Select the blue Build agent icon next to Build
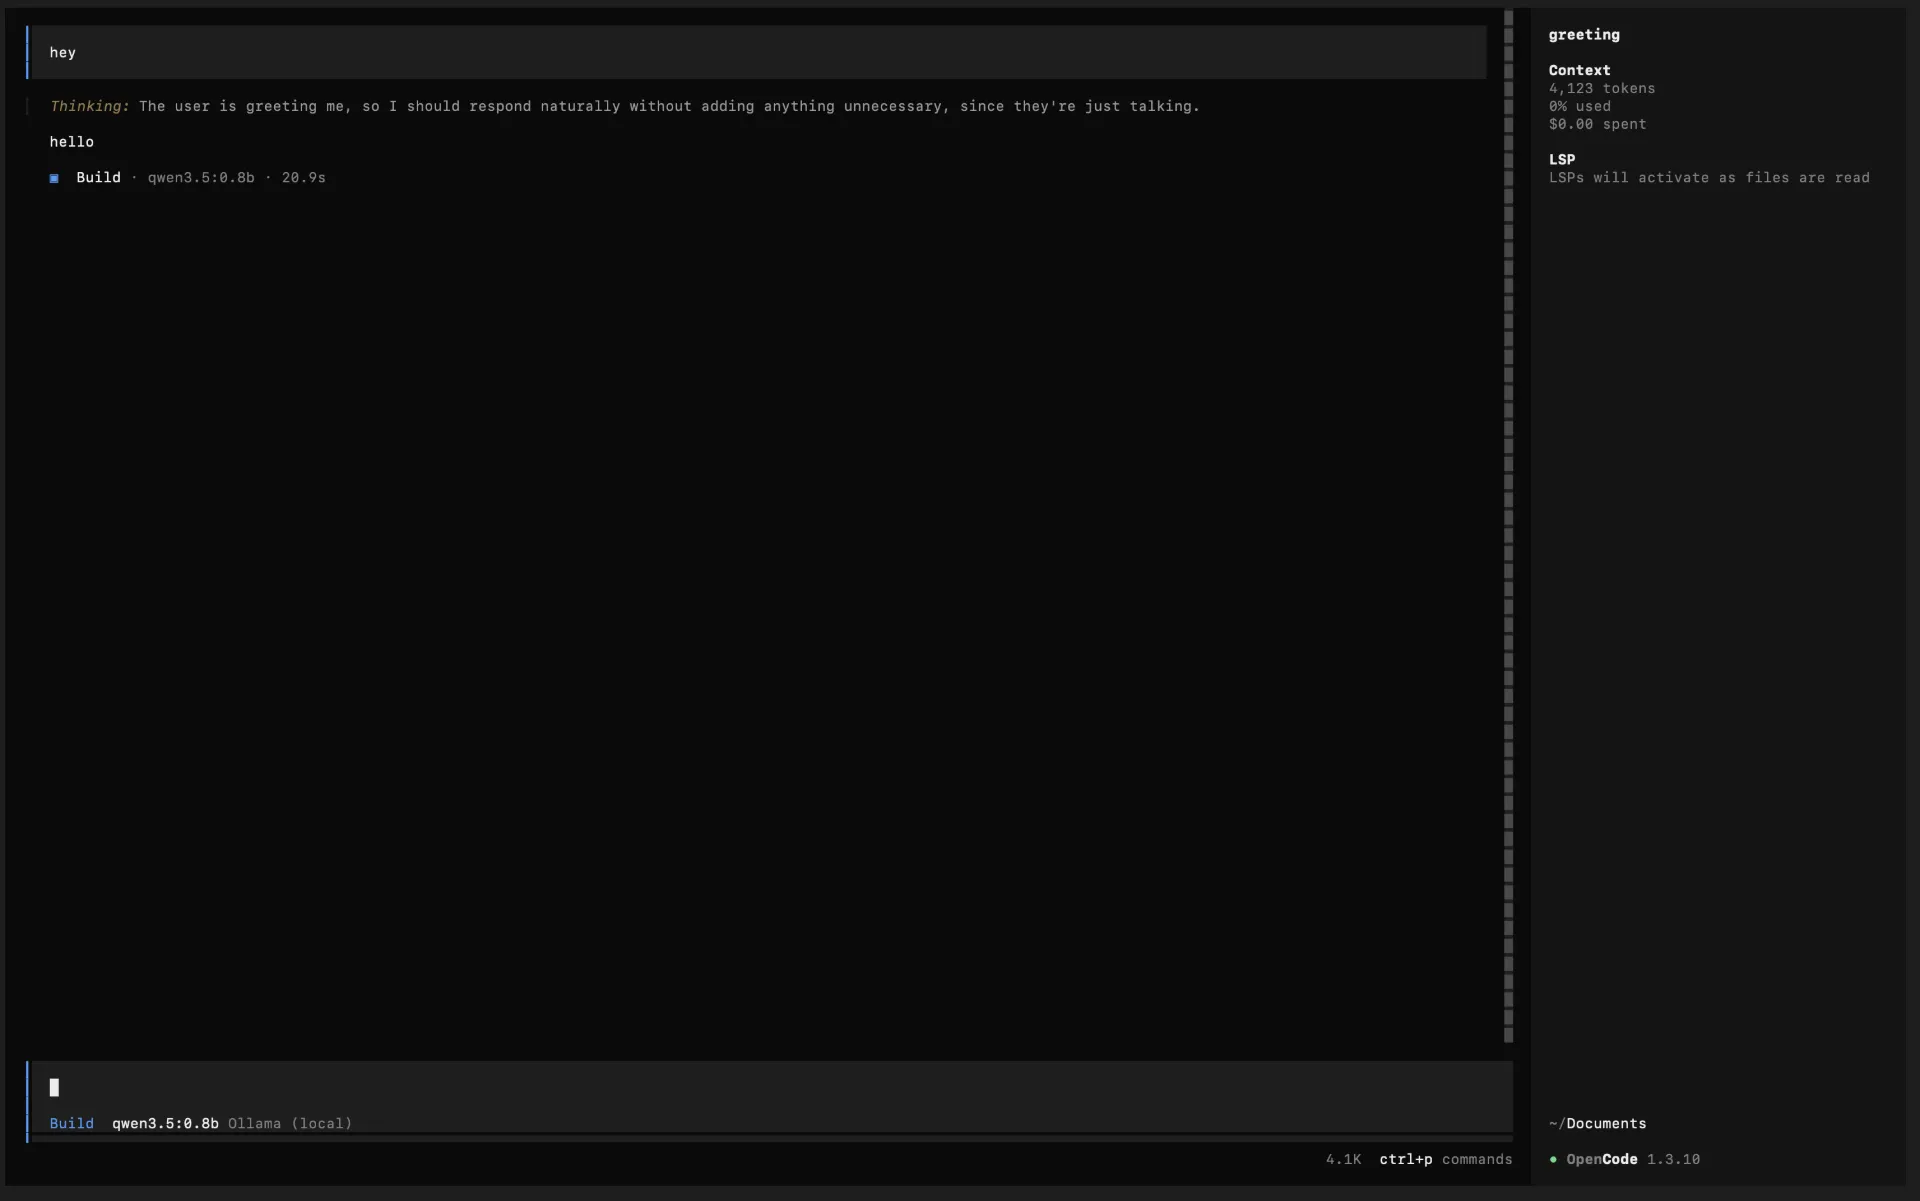The width and height of the screenshot is (1920, 1201). pyautogui.click(x=54, y=178)
